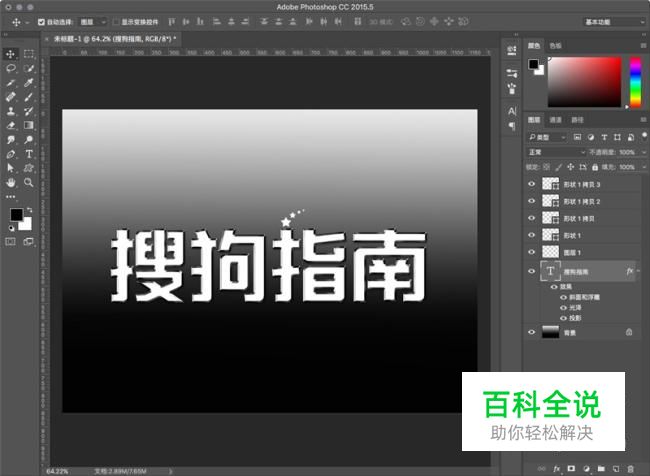Select the Zoom magnifier tool
This screenshot has height=476, width=650.
pyautogui.click(x=29, y=182)
